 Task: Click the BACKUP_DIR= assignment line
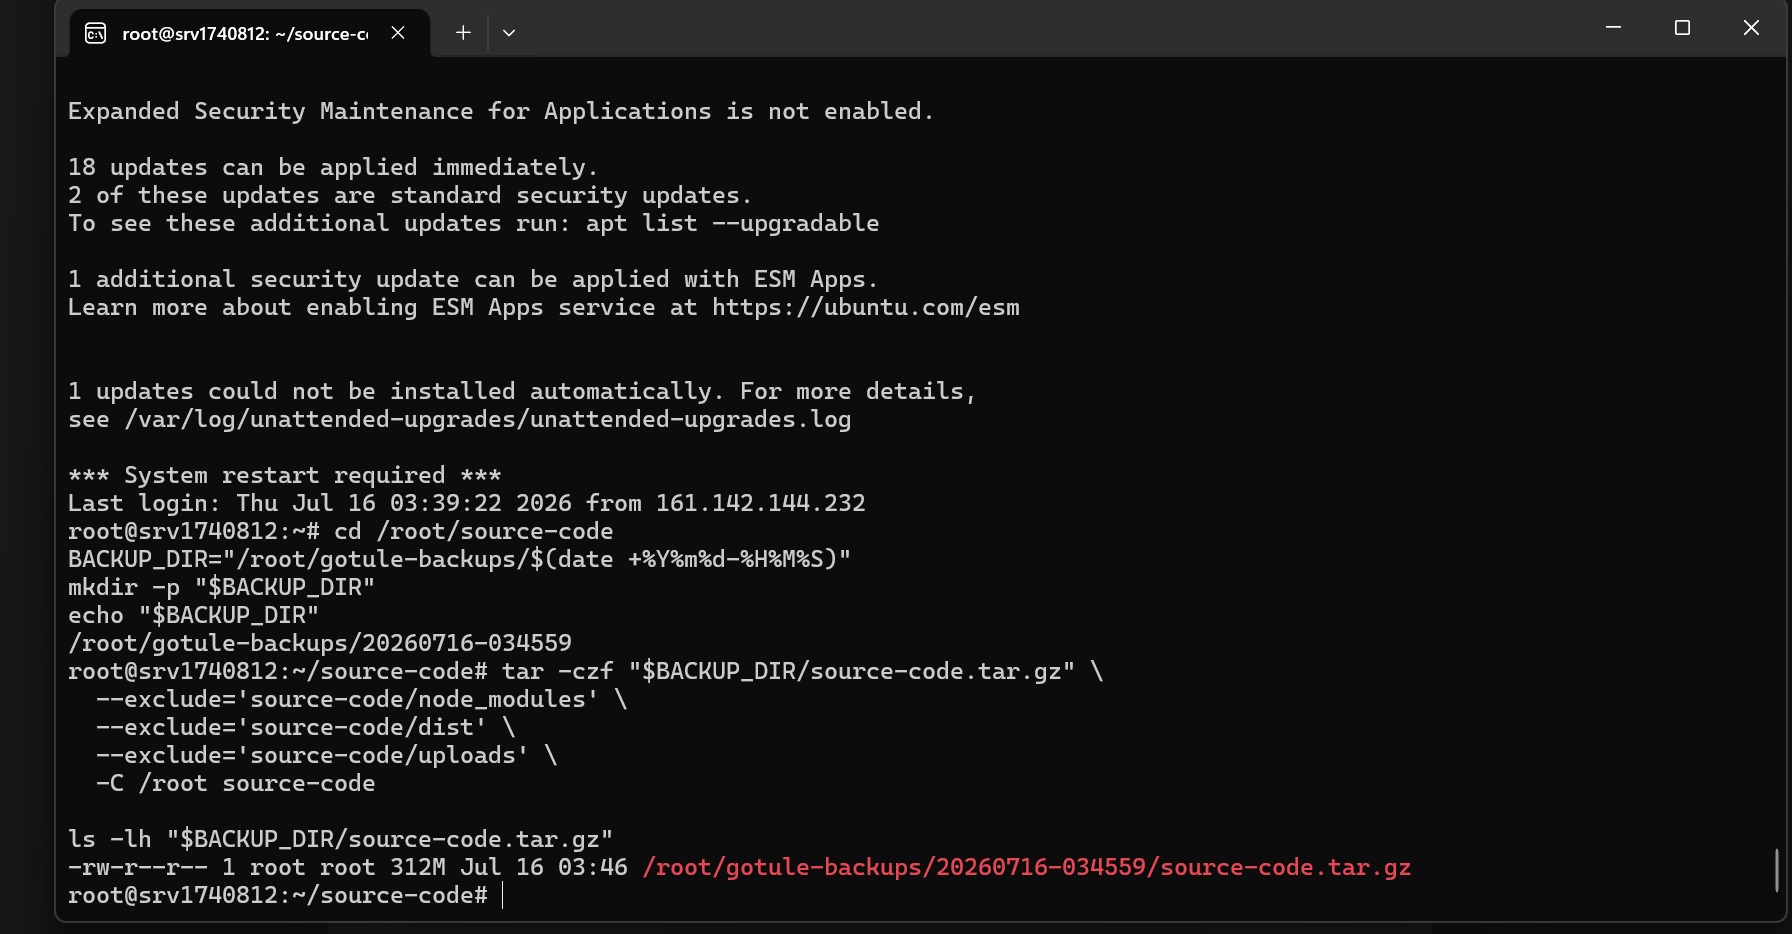pyautogui.click(x=459, y=559)
